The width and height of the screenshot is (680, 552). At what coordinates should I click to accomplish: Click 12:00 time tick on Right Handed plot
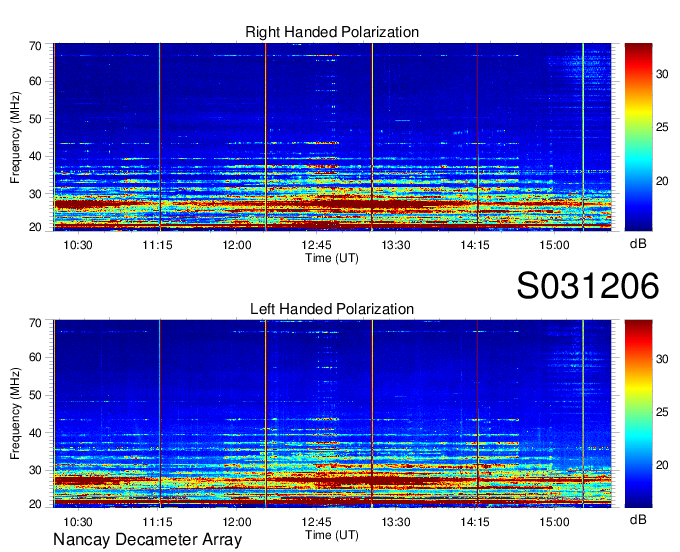pos(237,245)
